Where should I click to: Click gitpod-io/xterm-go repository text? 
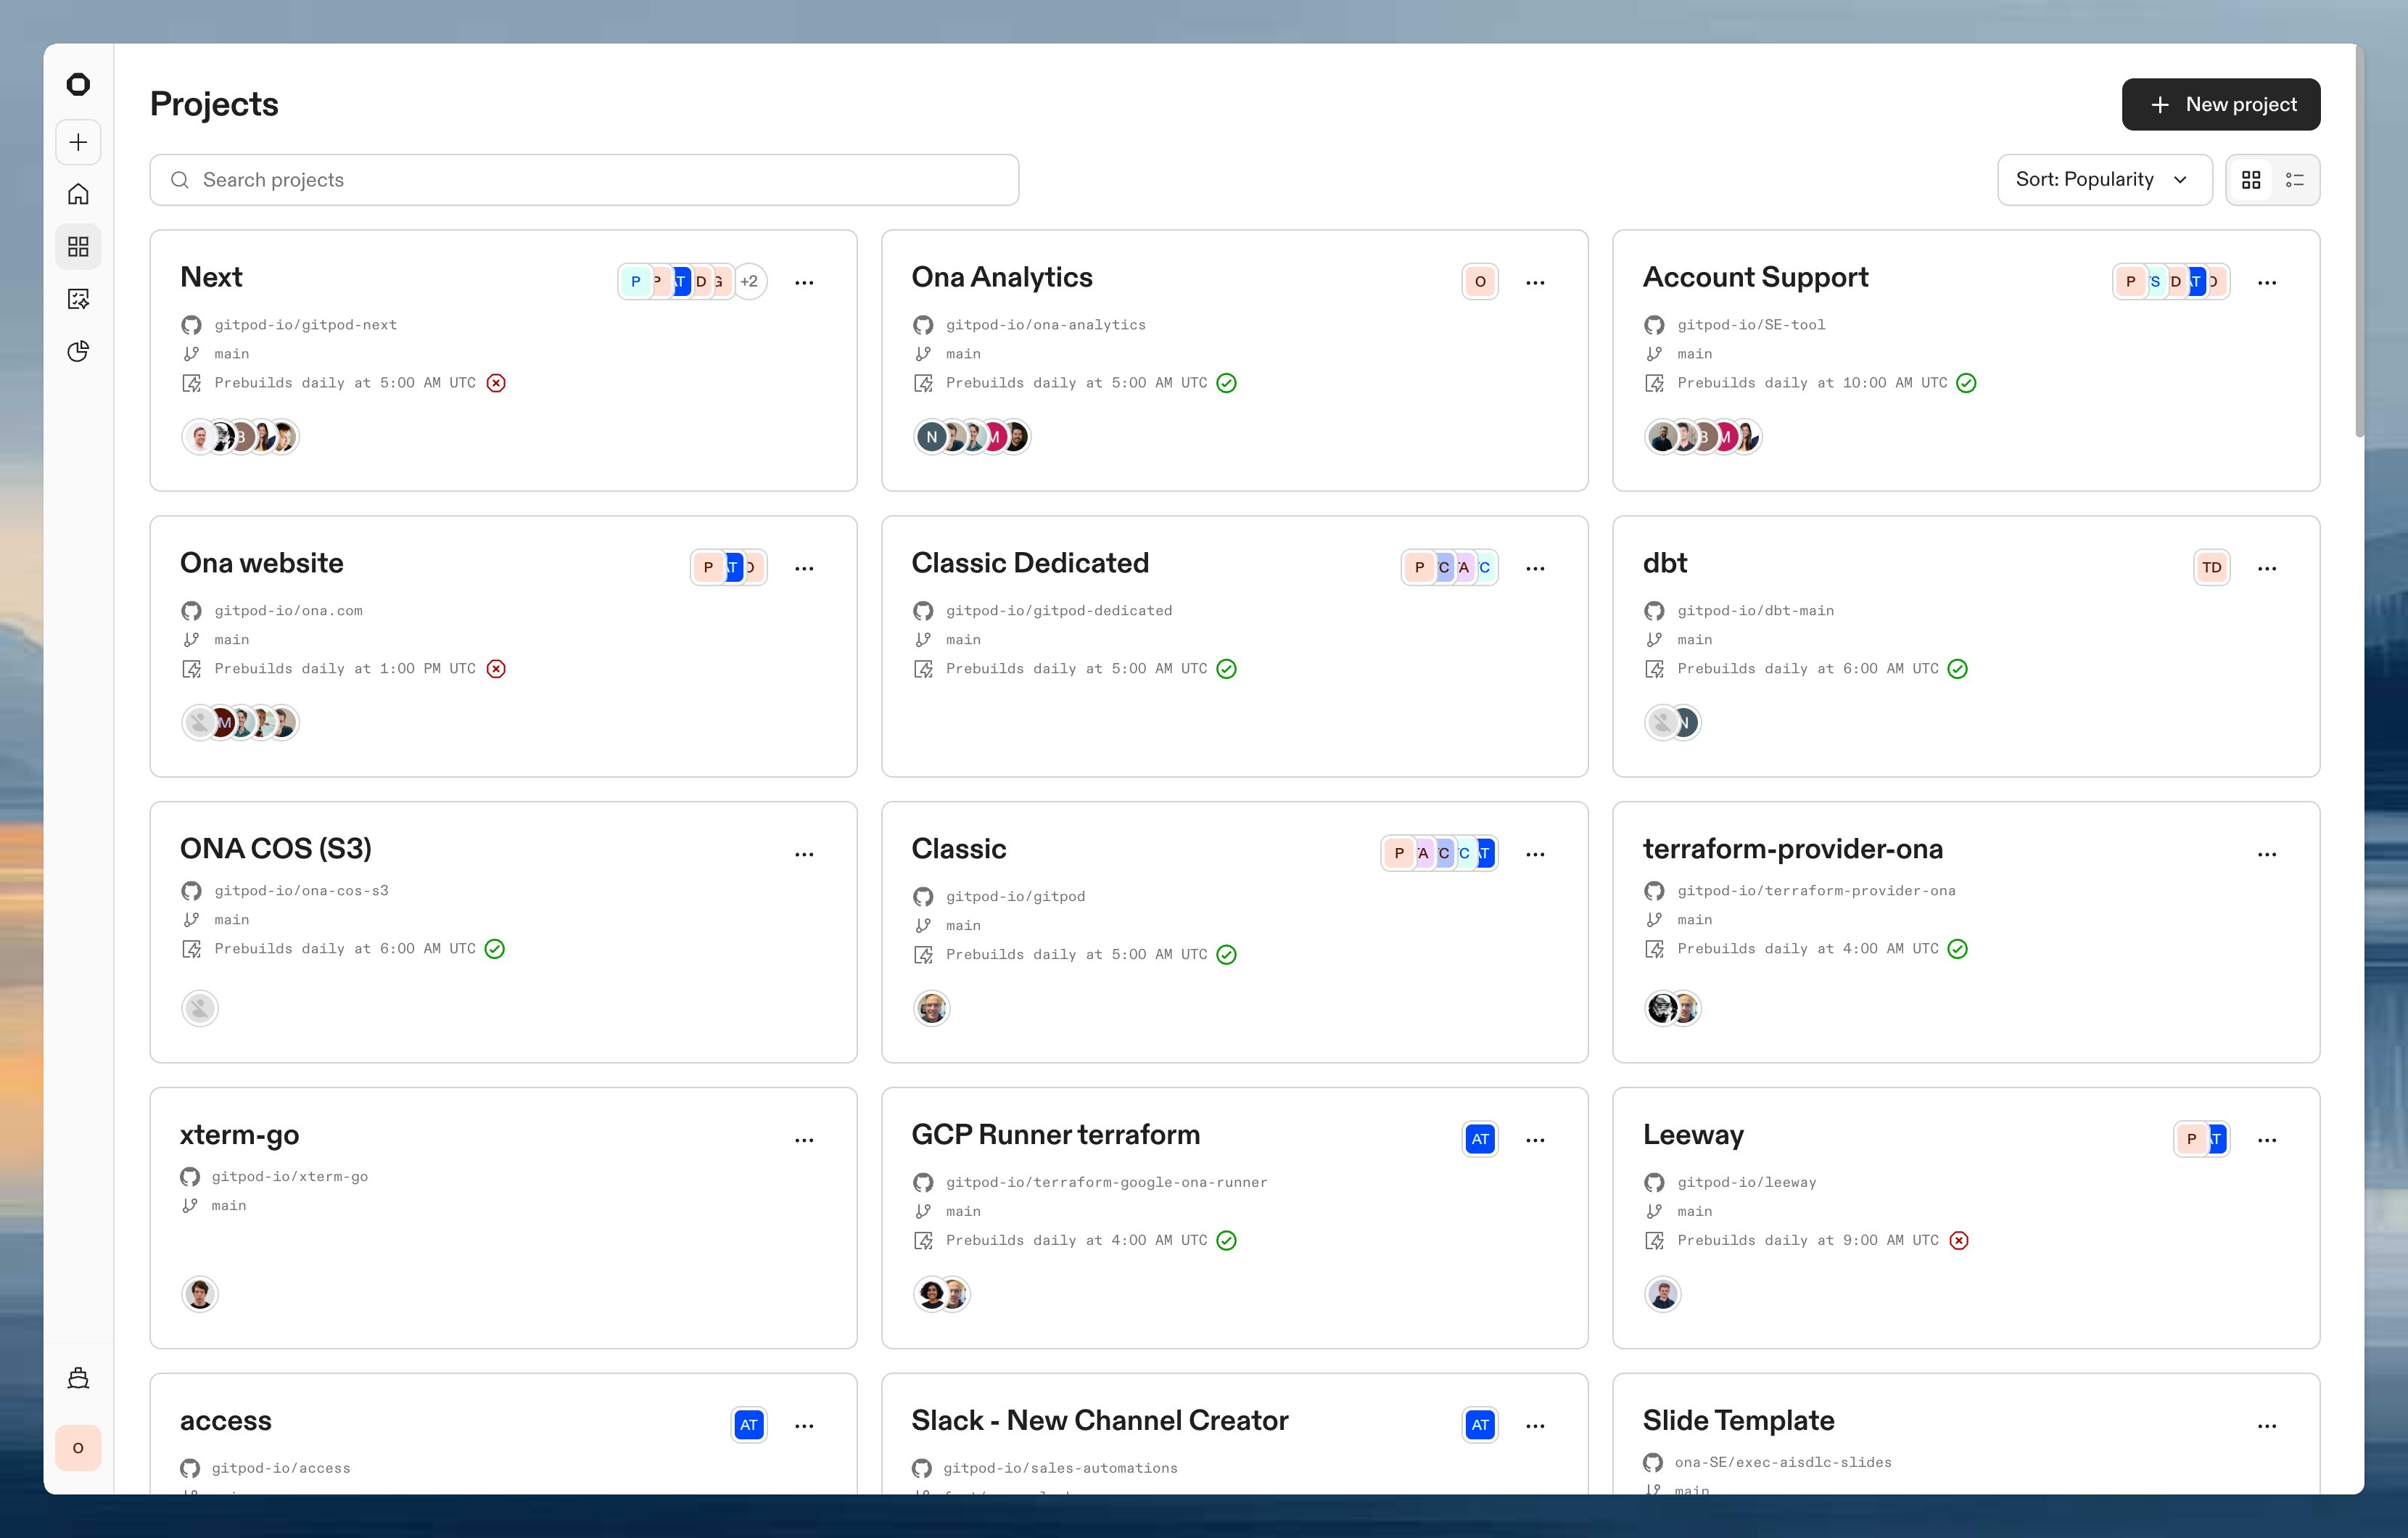(290, 1177)
